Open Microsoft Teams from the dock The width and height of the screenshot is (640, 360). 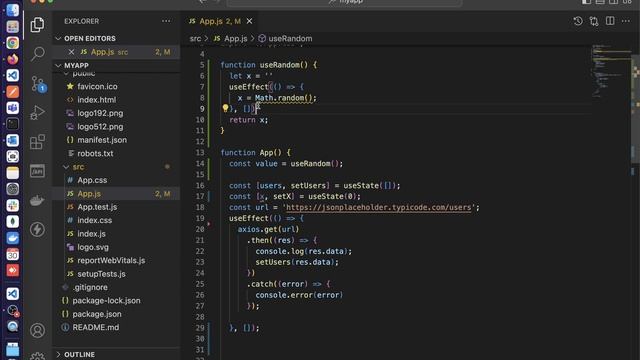click(12, 108)
